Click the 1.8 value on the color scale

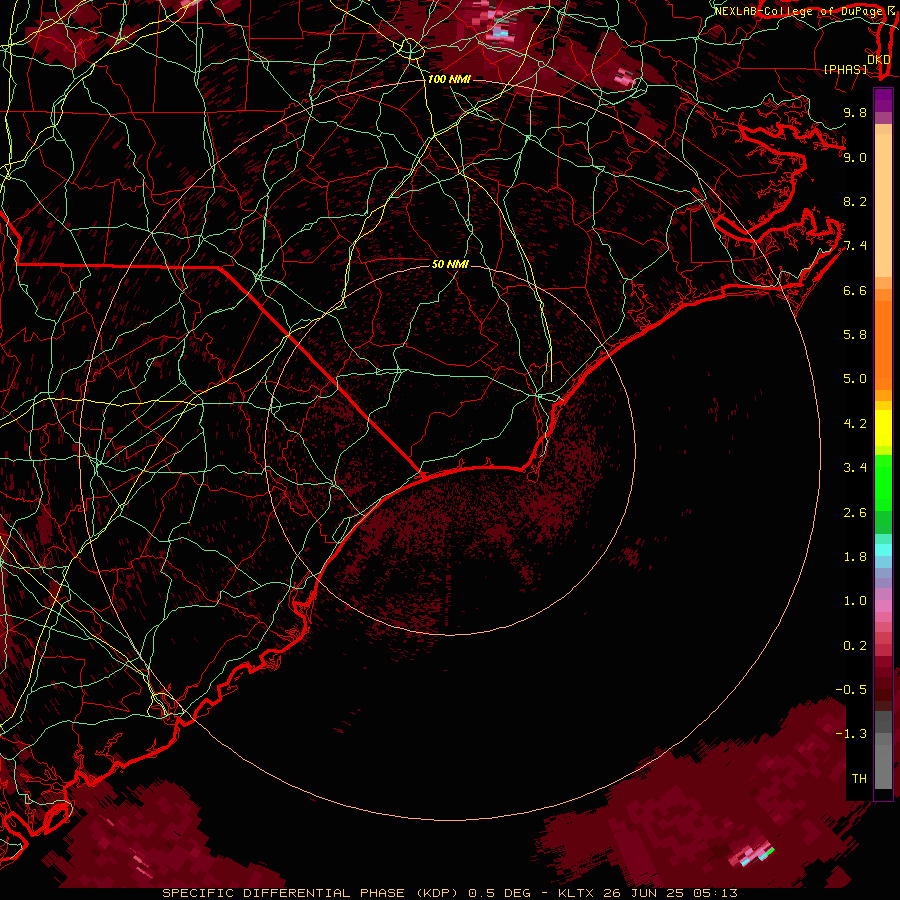click(855, 557)
